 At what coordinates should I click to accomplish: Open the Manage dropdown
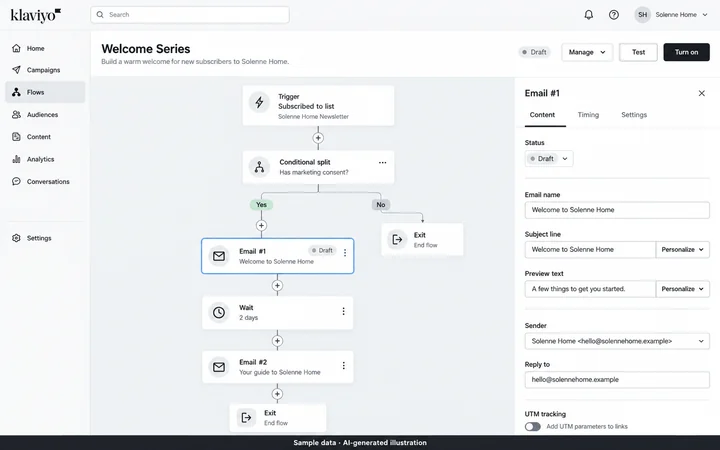(x=587, y=52)
